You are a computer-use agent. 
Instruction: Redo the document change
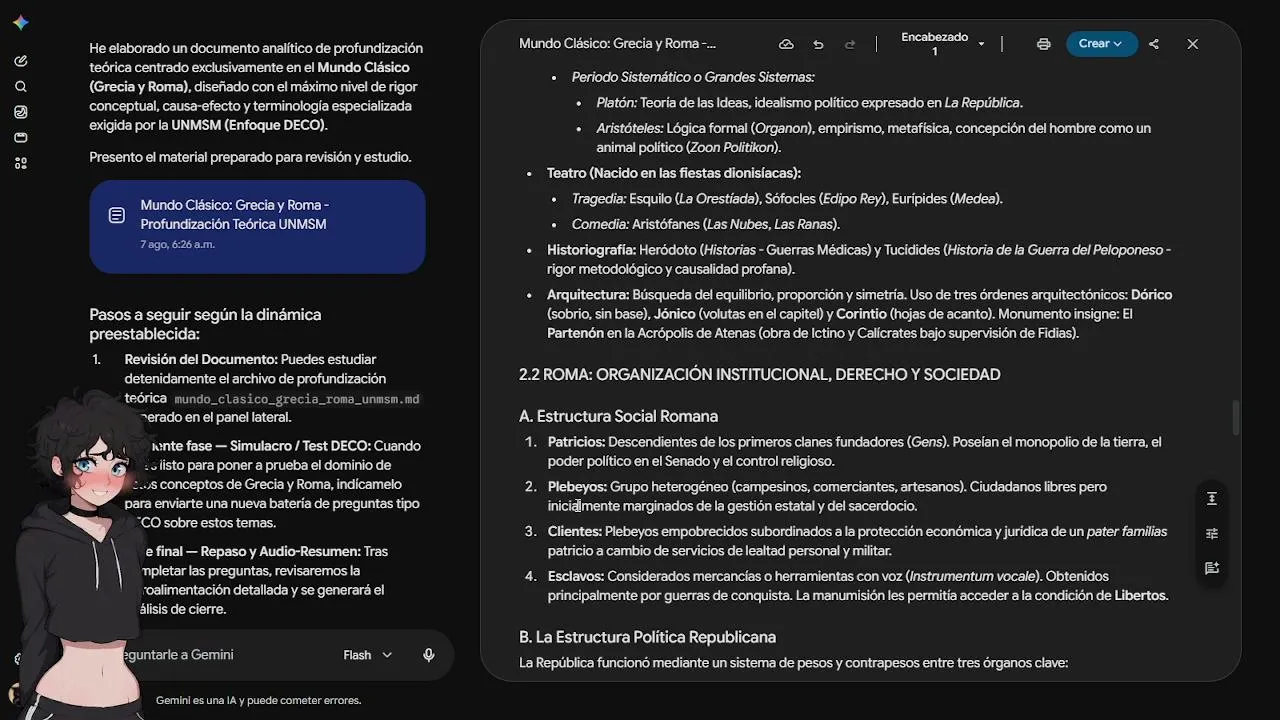[850, 44]
